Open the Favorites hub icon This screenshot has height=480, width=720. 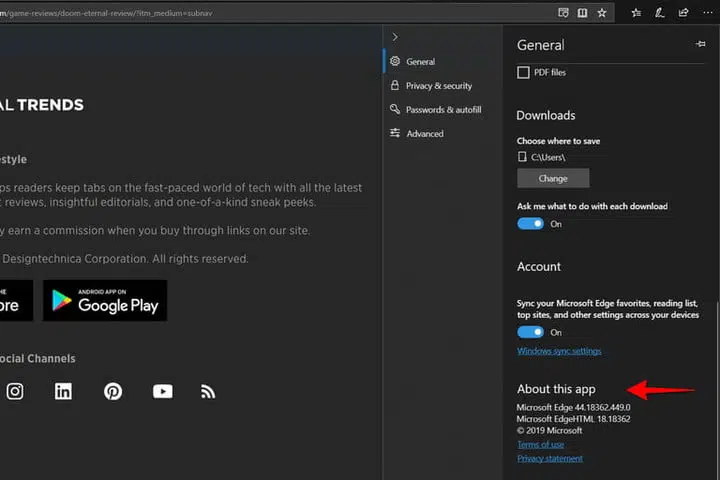coord(636,13)
